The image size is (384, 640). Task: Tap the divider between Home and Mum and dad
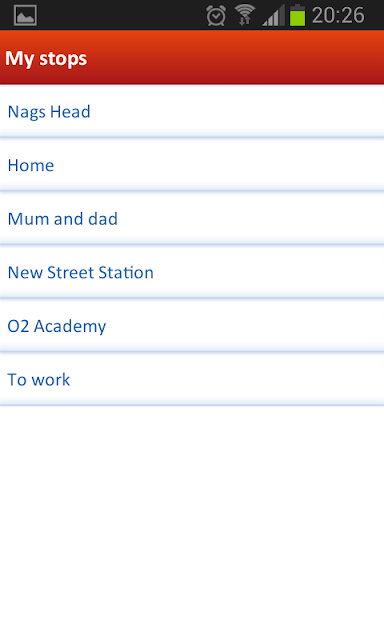pos(192,191)
